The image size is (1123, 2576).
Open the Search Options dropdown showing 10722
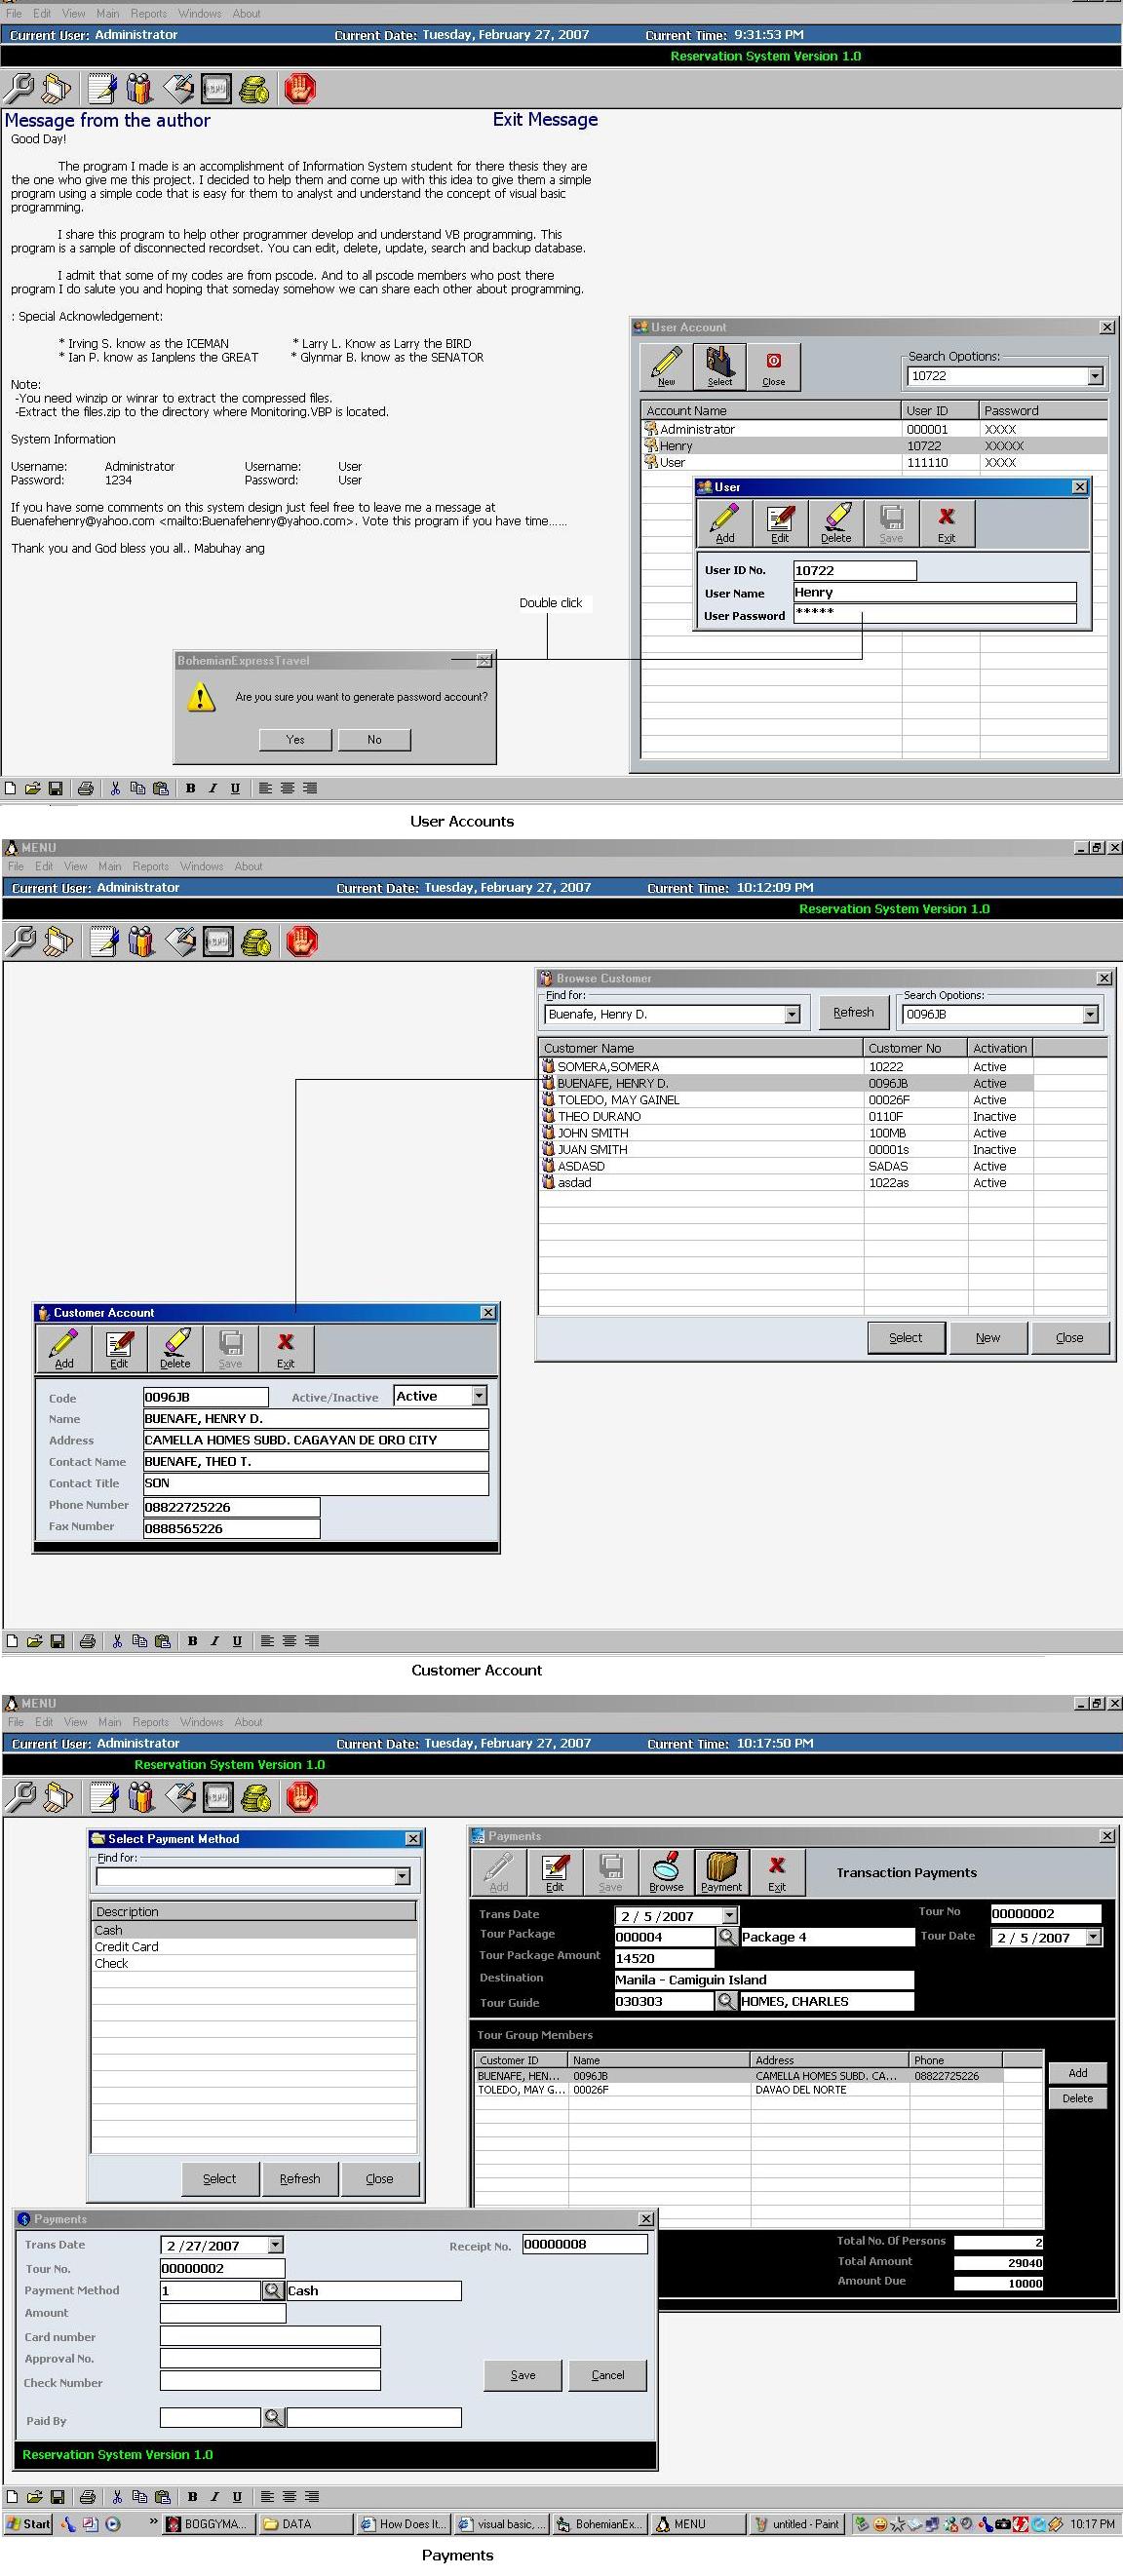tap(1095, 376)
